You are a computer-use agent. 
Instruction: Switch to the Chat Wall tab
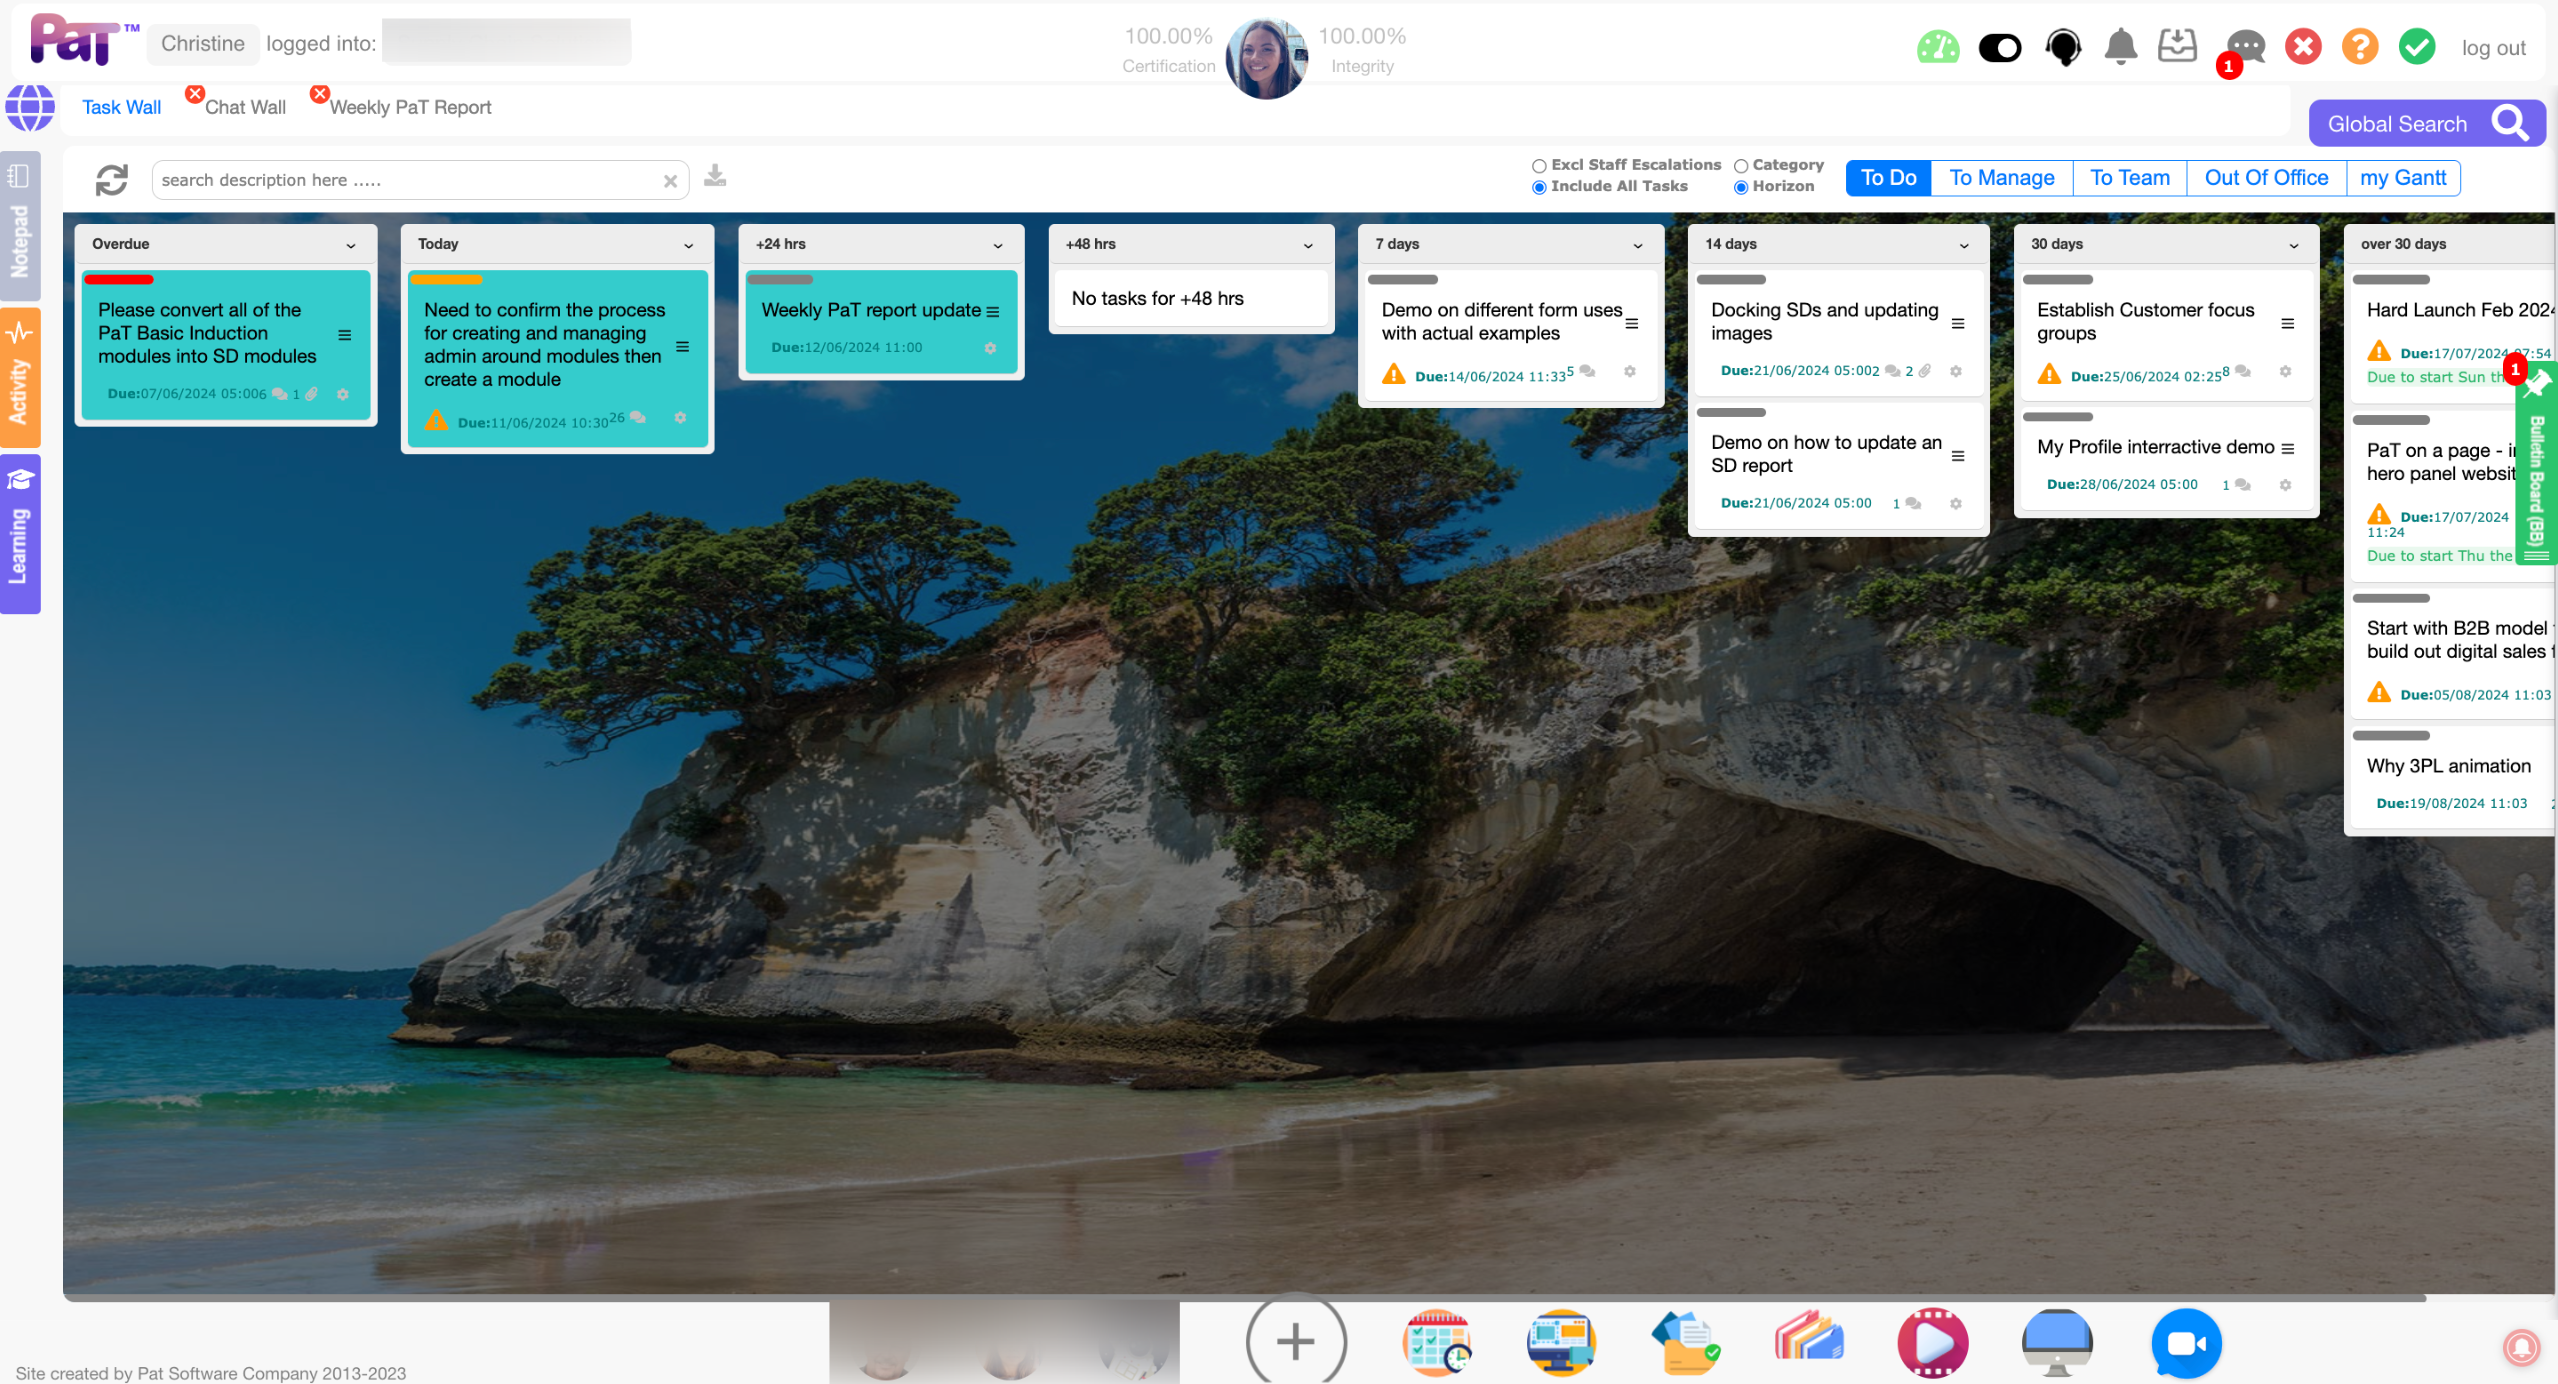point(245,107)
